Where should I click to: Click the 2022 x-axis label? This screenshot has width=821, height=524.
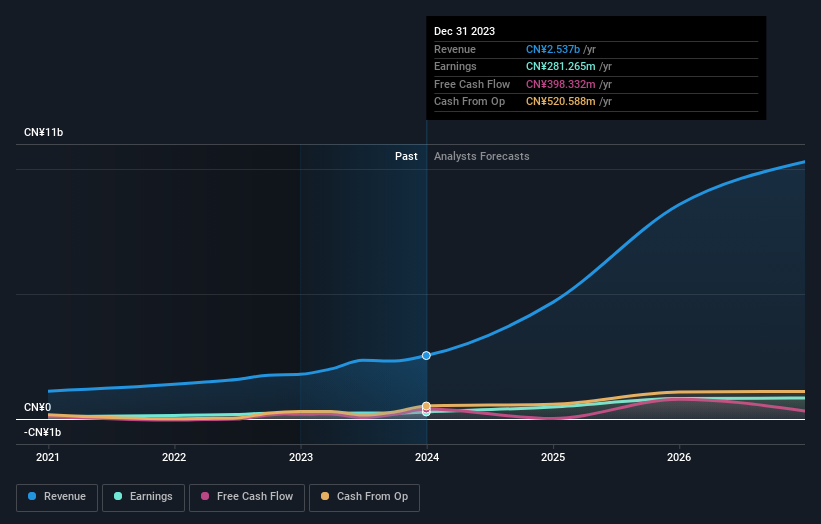(x=174, y=457)
